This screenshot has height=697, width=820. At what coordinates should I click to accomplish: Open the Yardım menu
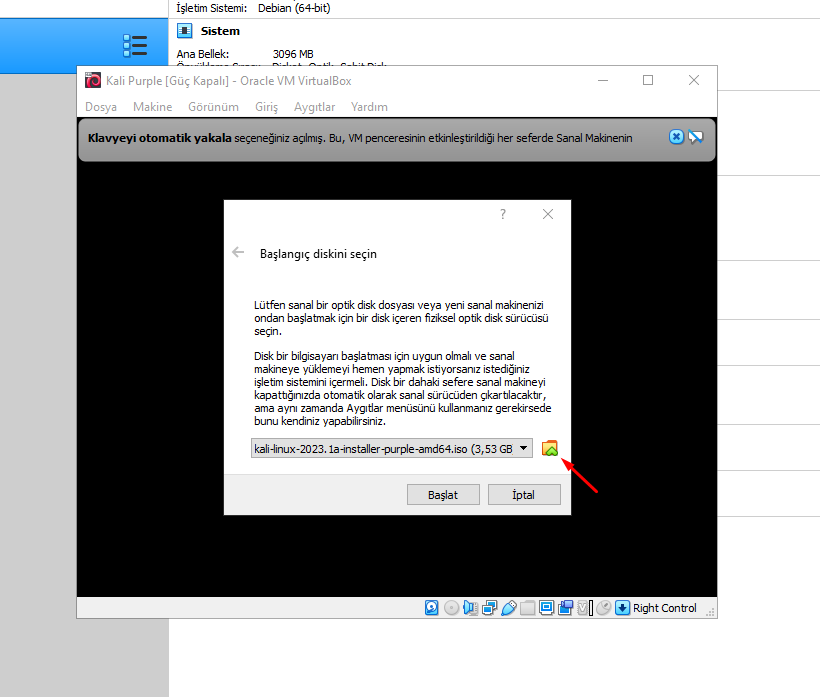[369, 107]
